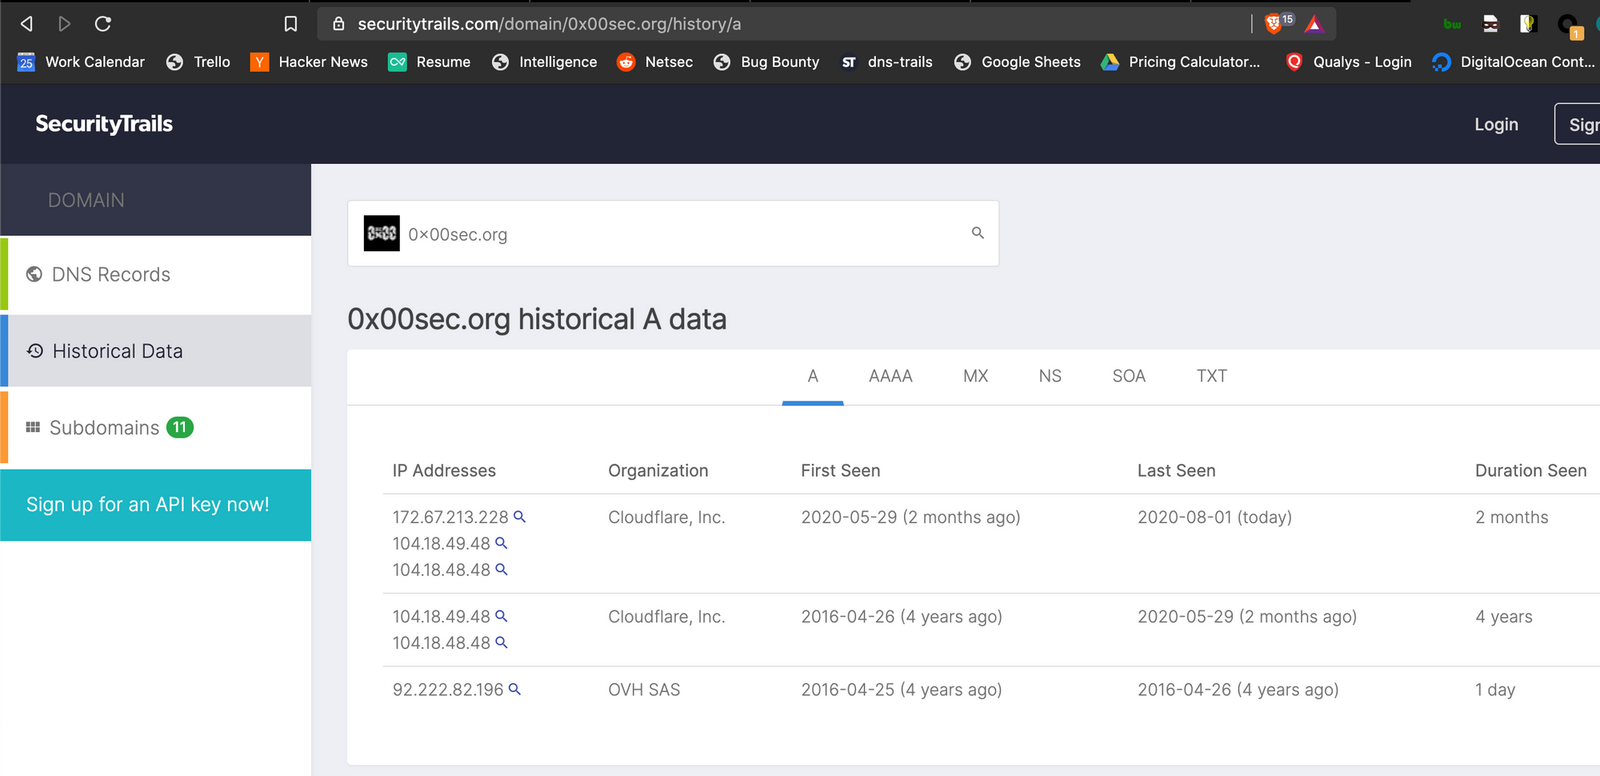Click the DOMAIN sidebar heading

86,200
